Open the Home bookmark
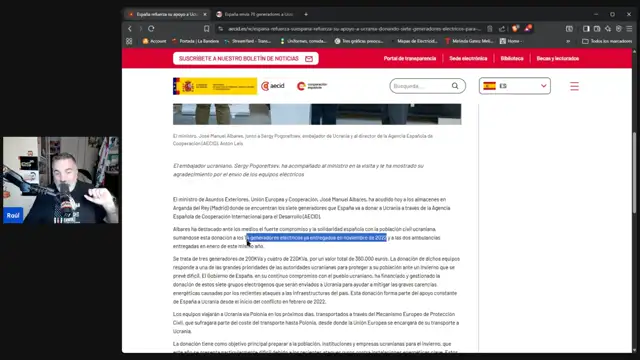 pyautogui.click(x=510, y=41)
